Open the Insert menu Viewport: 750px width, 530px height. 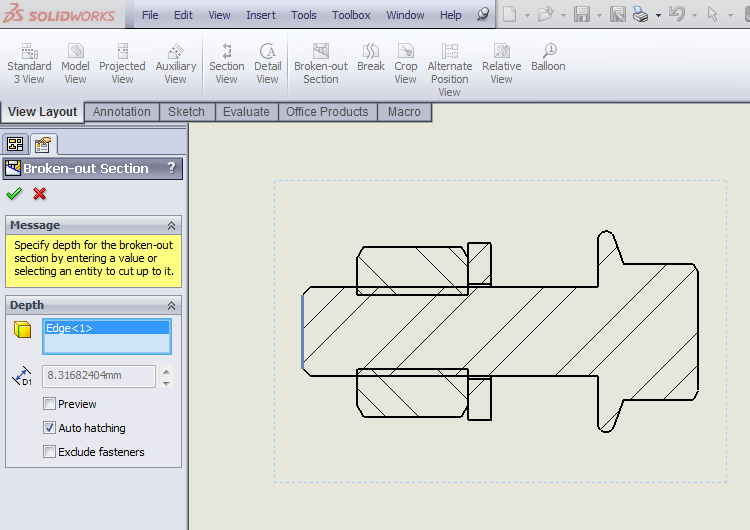pos(261,15)
